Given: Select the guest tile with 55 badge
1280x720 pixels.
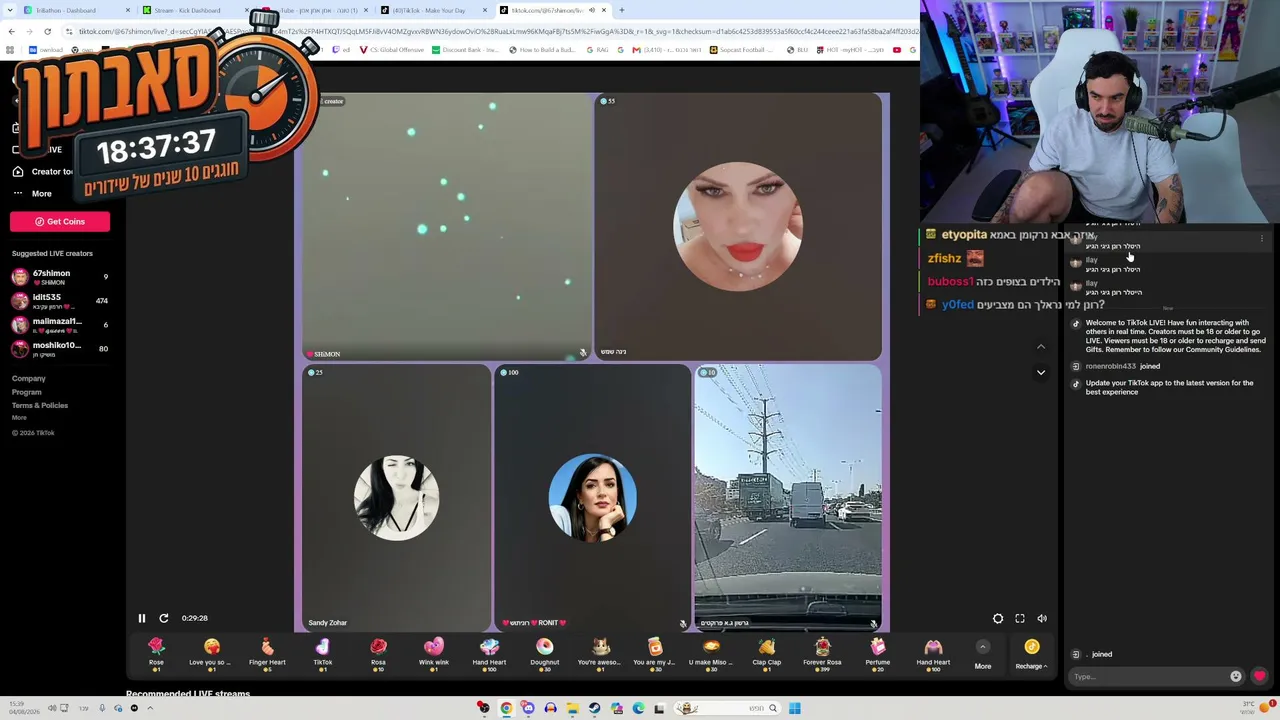Looking at the screenshot, I should (x=738, y=226).
